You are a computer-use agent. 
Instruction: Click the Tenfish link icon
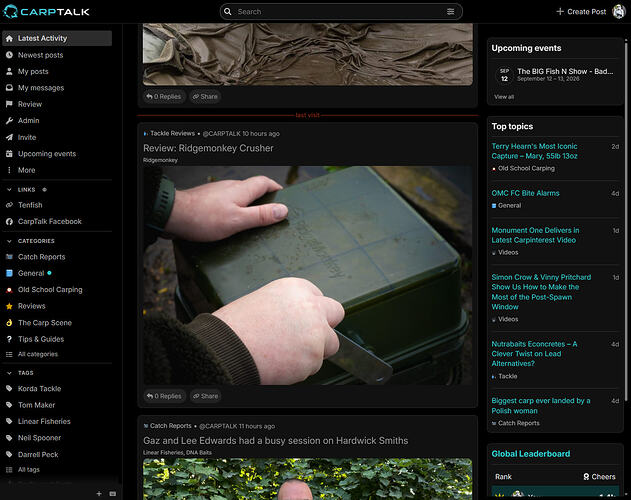[9, 205]
